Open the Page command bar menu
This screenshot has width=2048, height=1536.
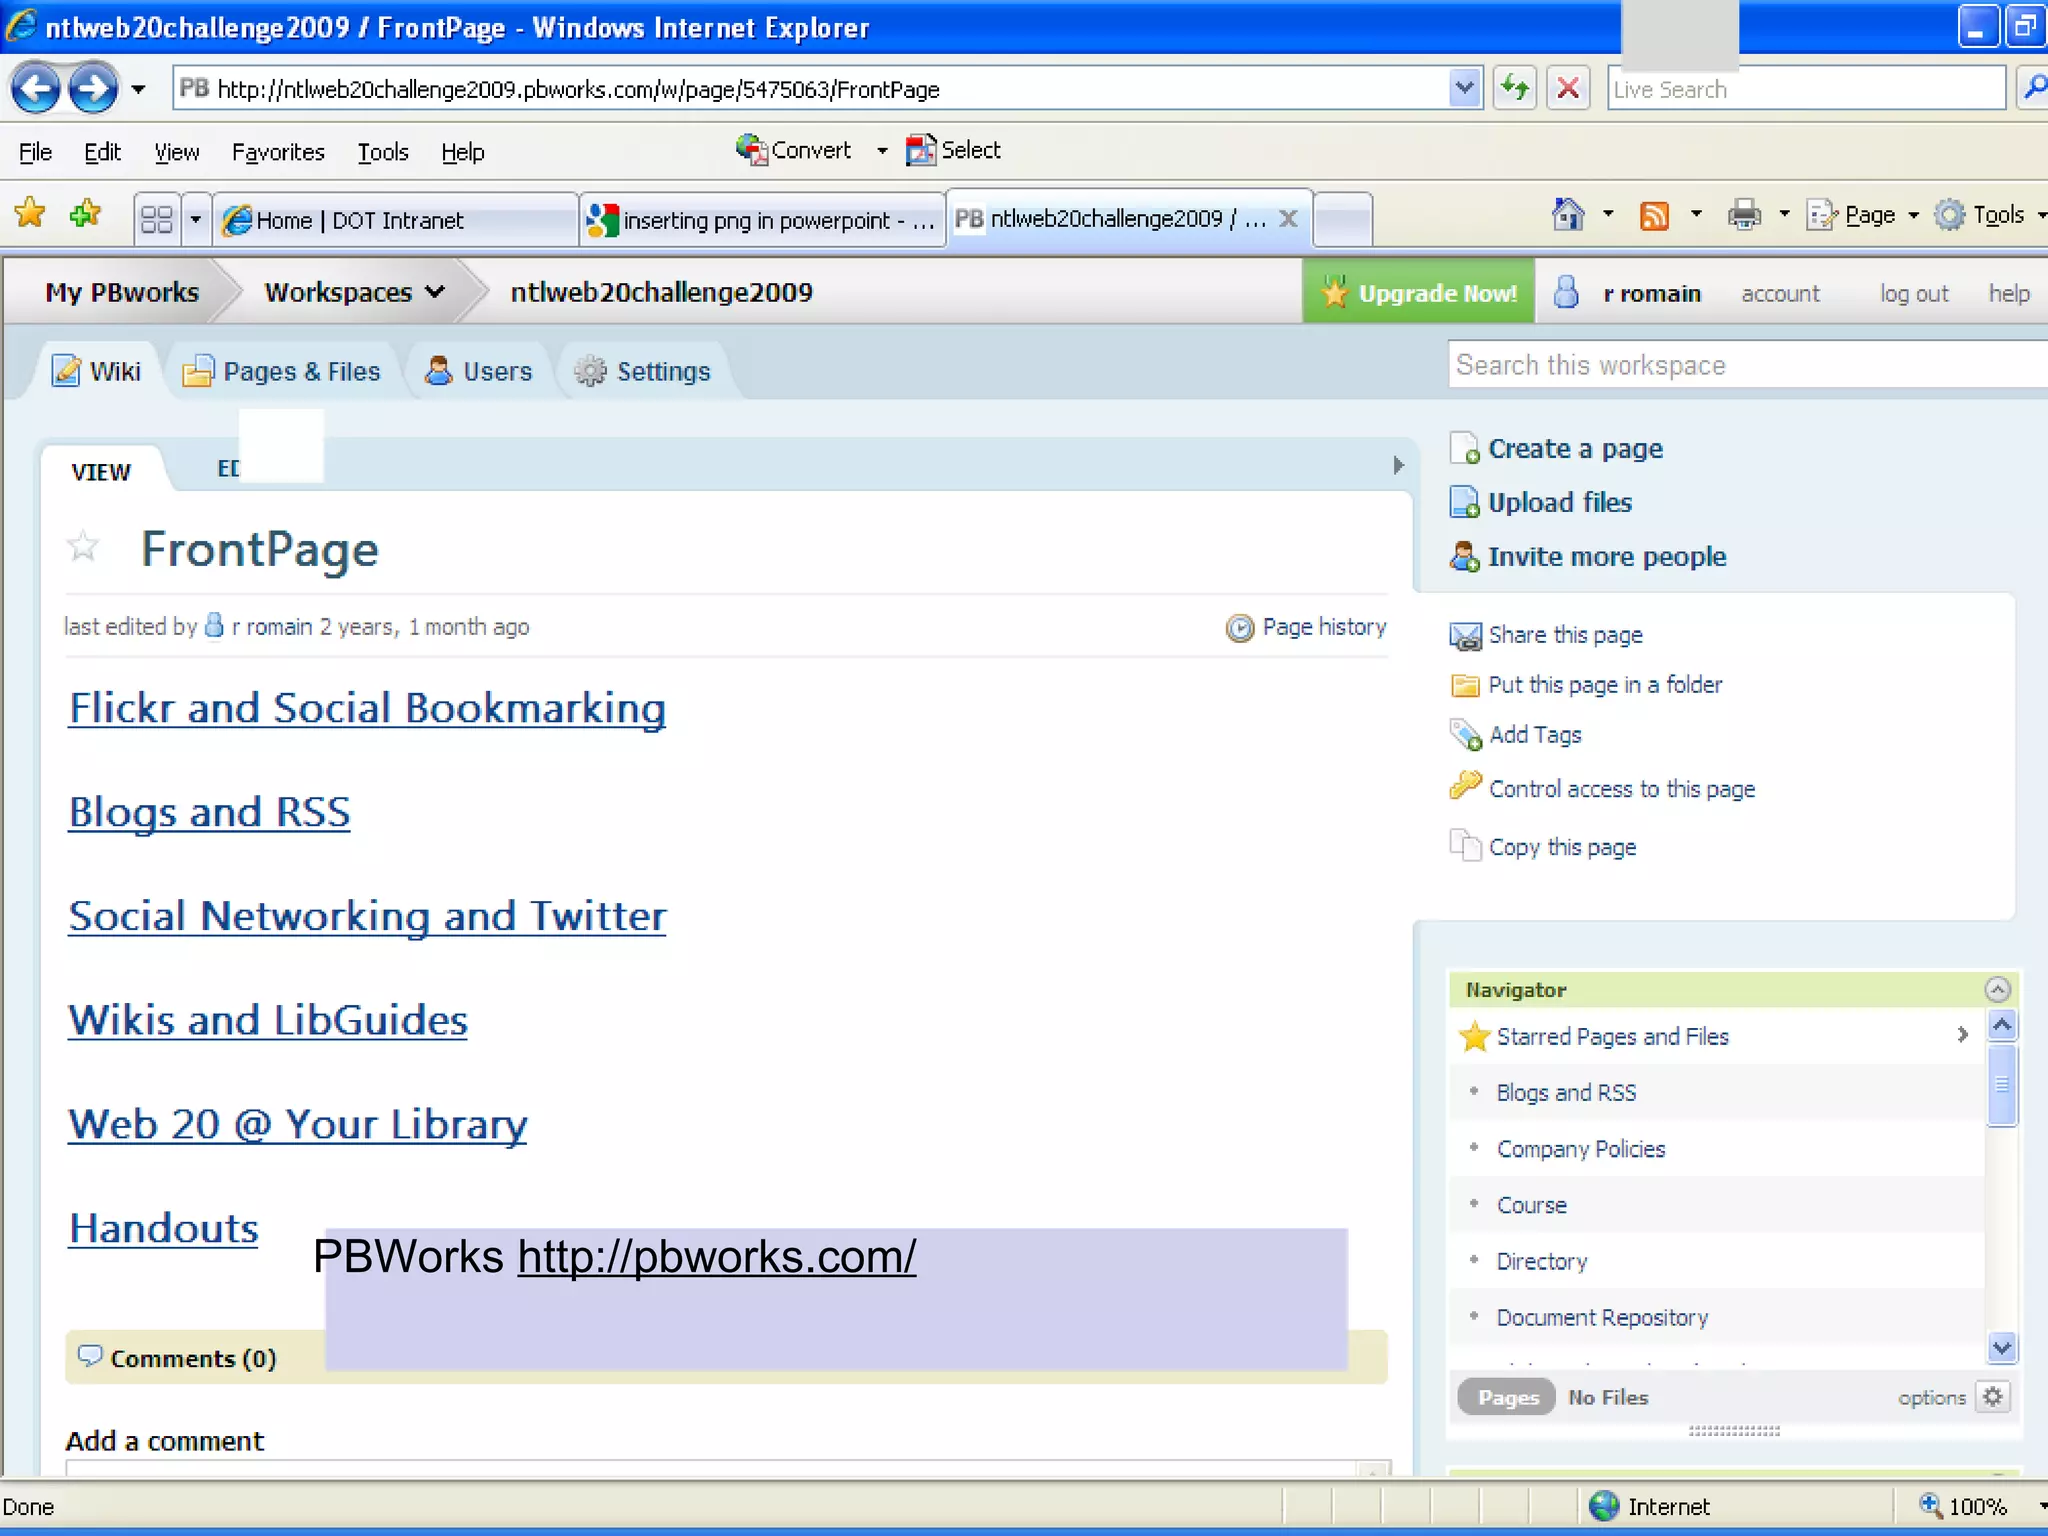(1862, 215)
